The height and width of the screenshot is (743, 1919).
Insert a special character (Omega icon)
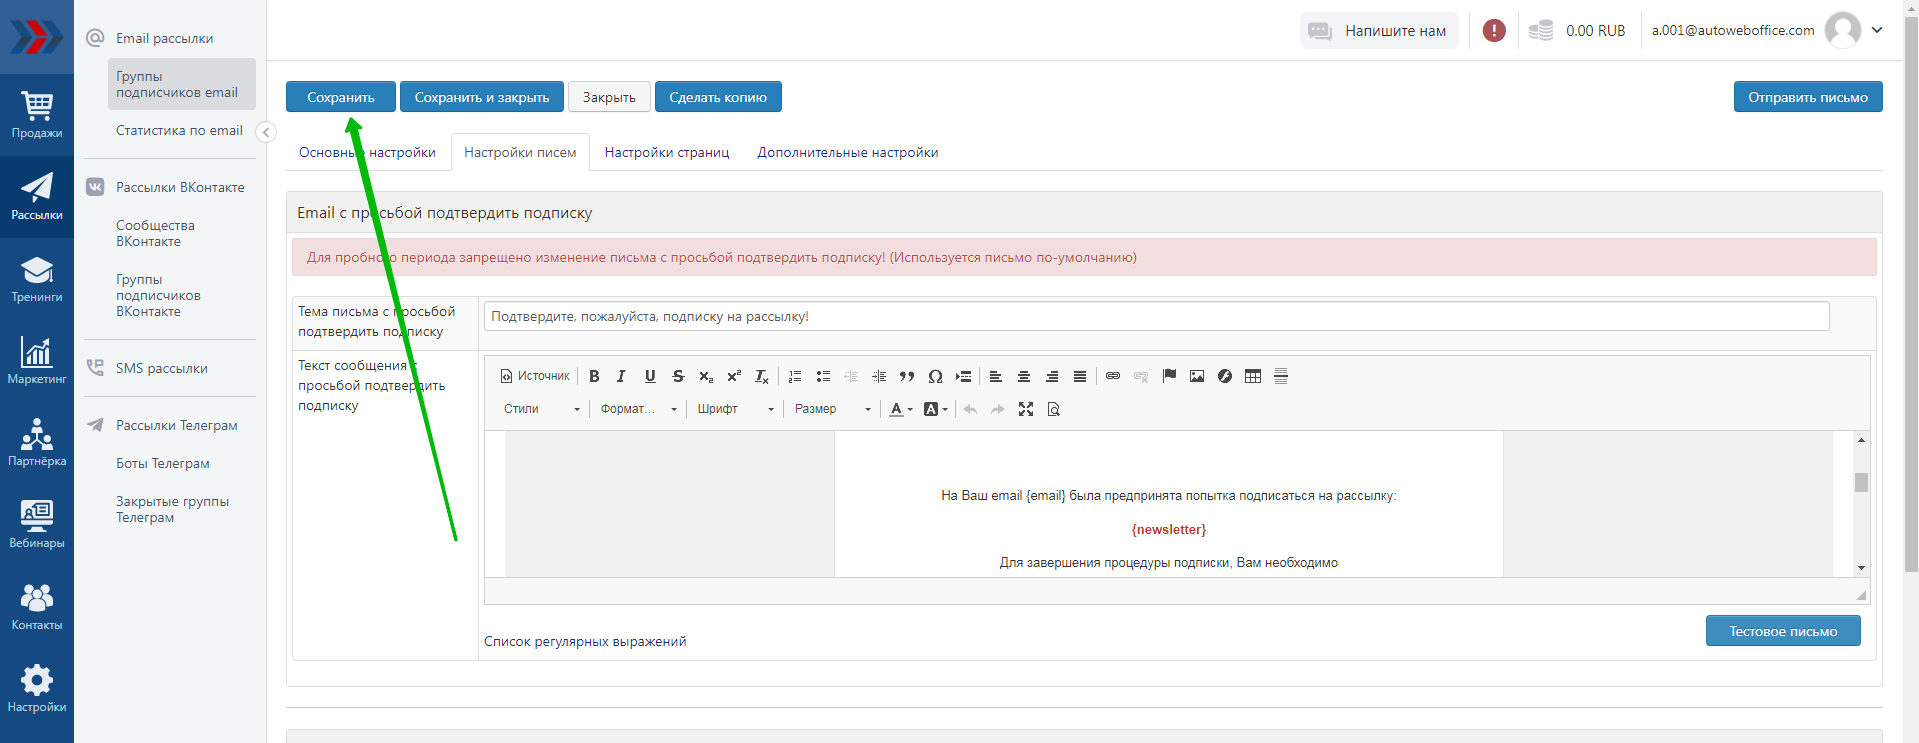[935, 376]
